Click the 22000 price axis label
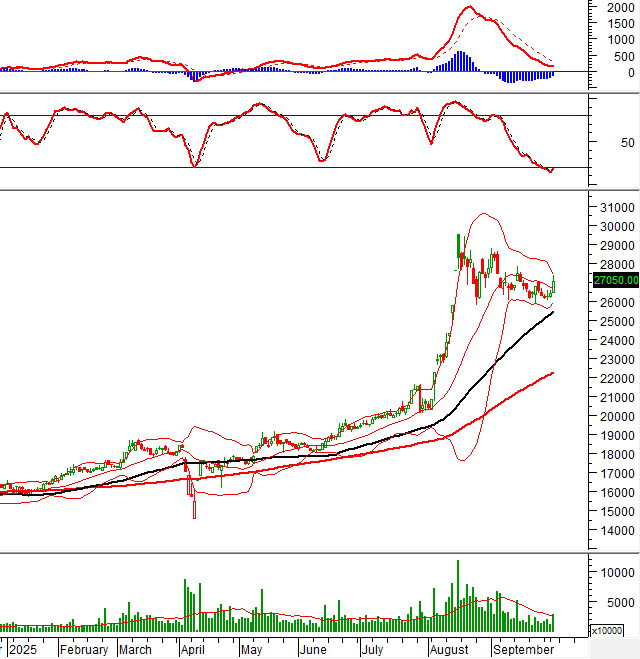 click(612, 379)
